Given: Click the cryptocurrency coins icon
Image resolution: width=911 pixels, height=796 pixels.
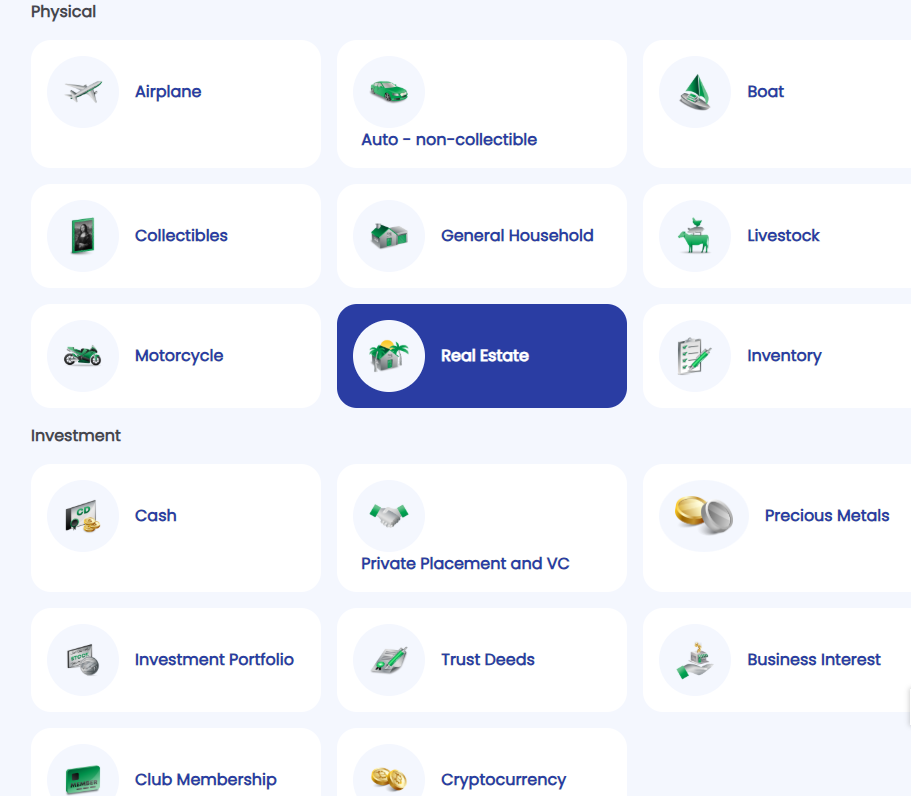Looking at the screenshot, I should click(389, 780).
